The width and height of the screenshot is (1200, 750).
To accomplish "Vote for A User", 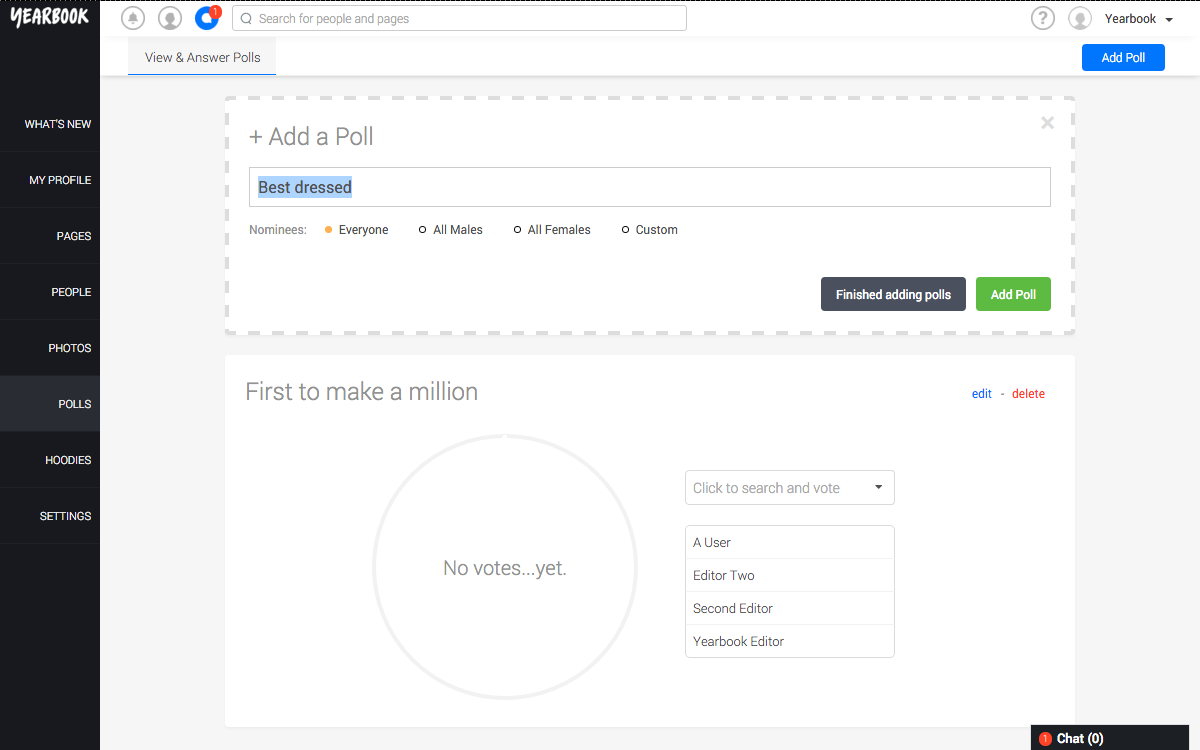I will pyautogui.click(x=790, y=542).
